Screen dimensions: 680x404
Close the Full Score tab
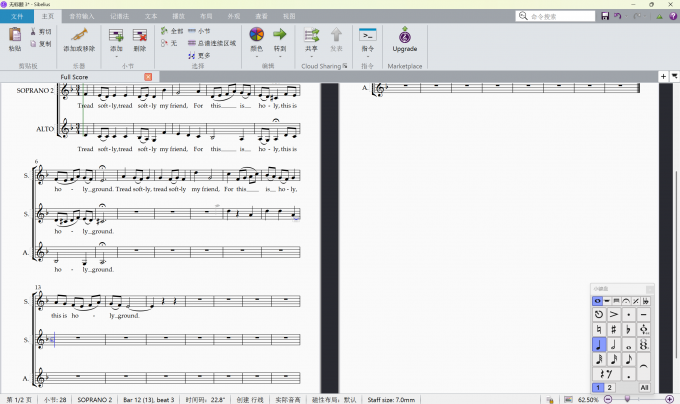coord(148,77)
